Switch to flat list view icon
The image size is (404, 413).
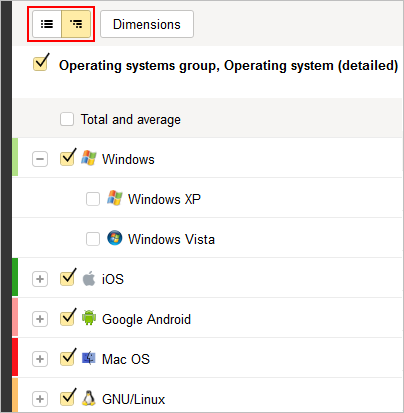(47, 24)
